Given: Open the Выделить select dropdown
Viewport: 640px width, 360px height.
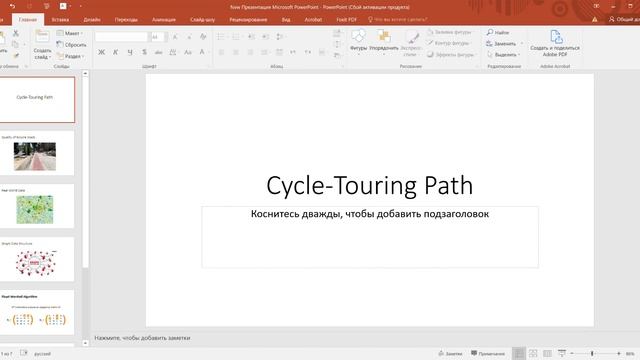Looking at the screenshot, I should [503, 54].
